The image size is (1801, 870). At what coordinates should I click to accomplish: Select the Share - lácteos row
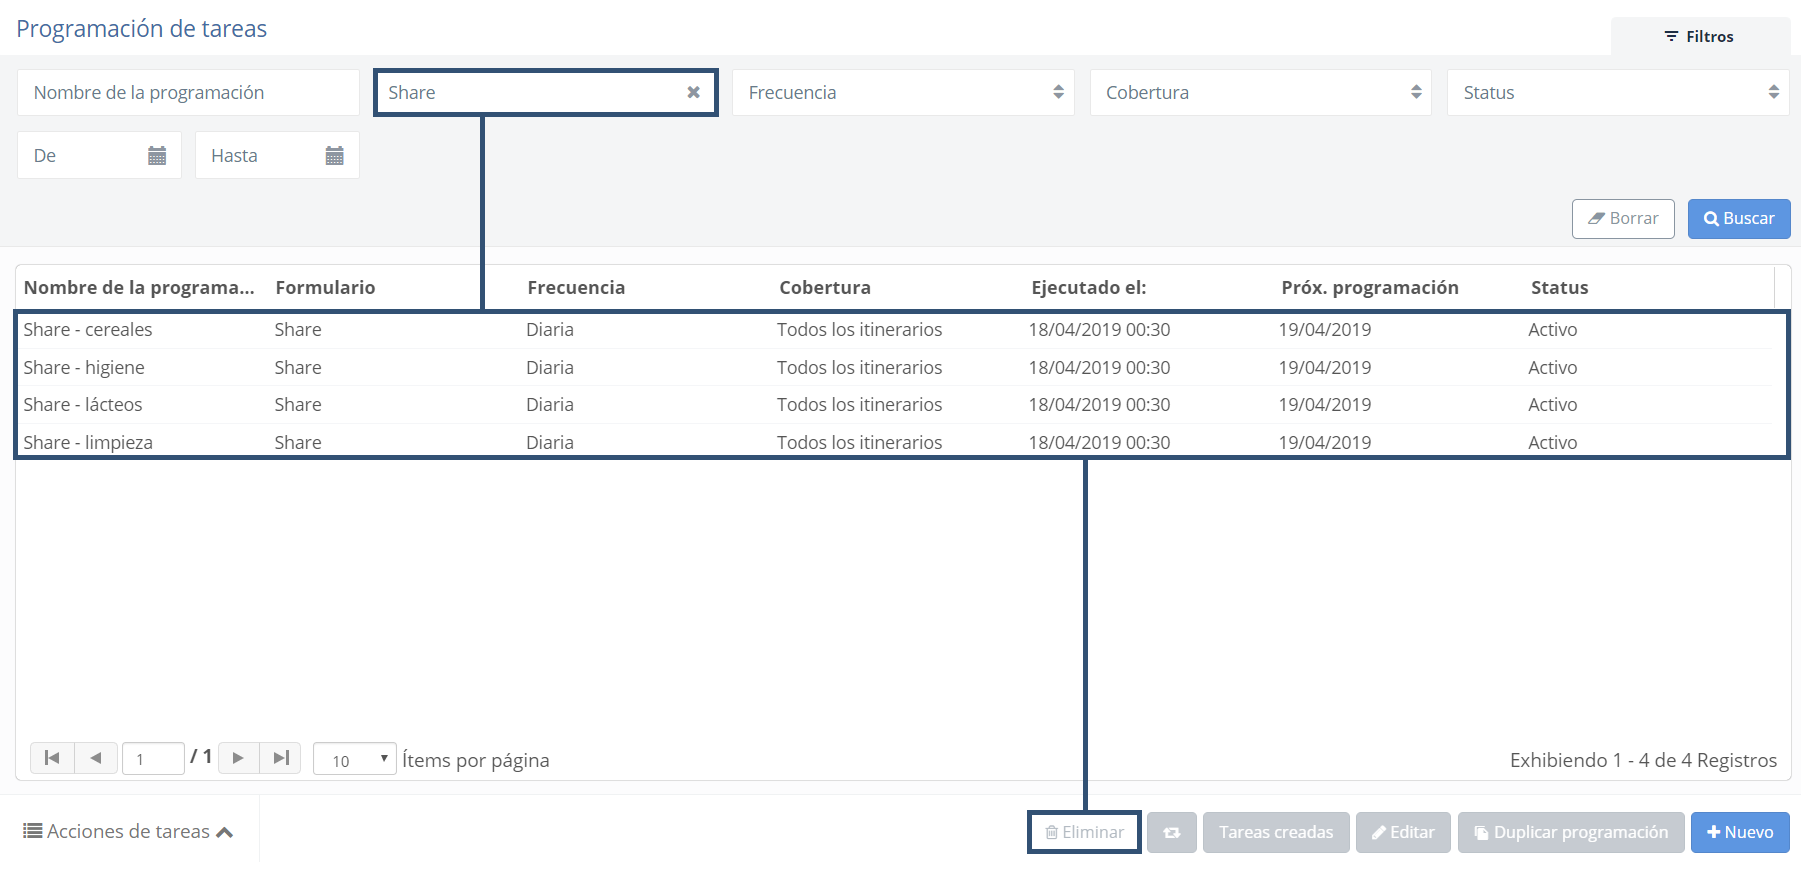[x=83, y=404]
